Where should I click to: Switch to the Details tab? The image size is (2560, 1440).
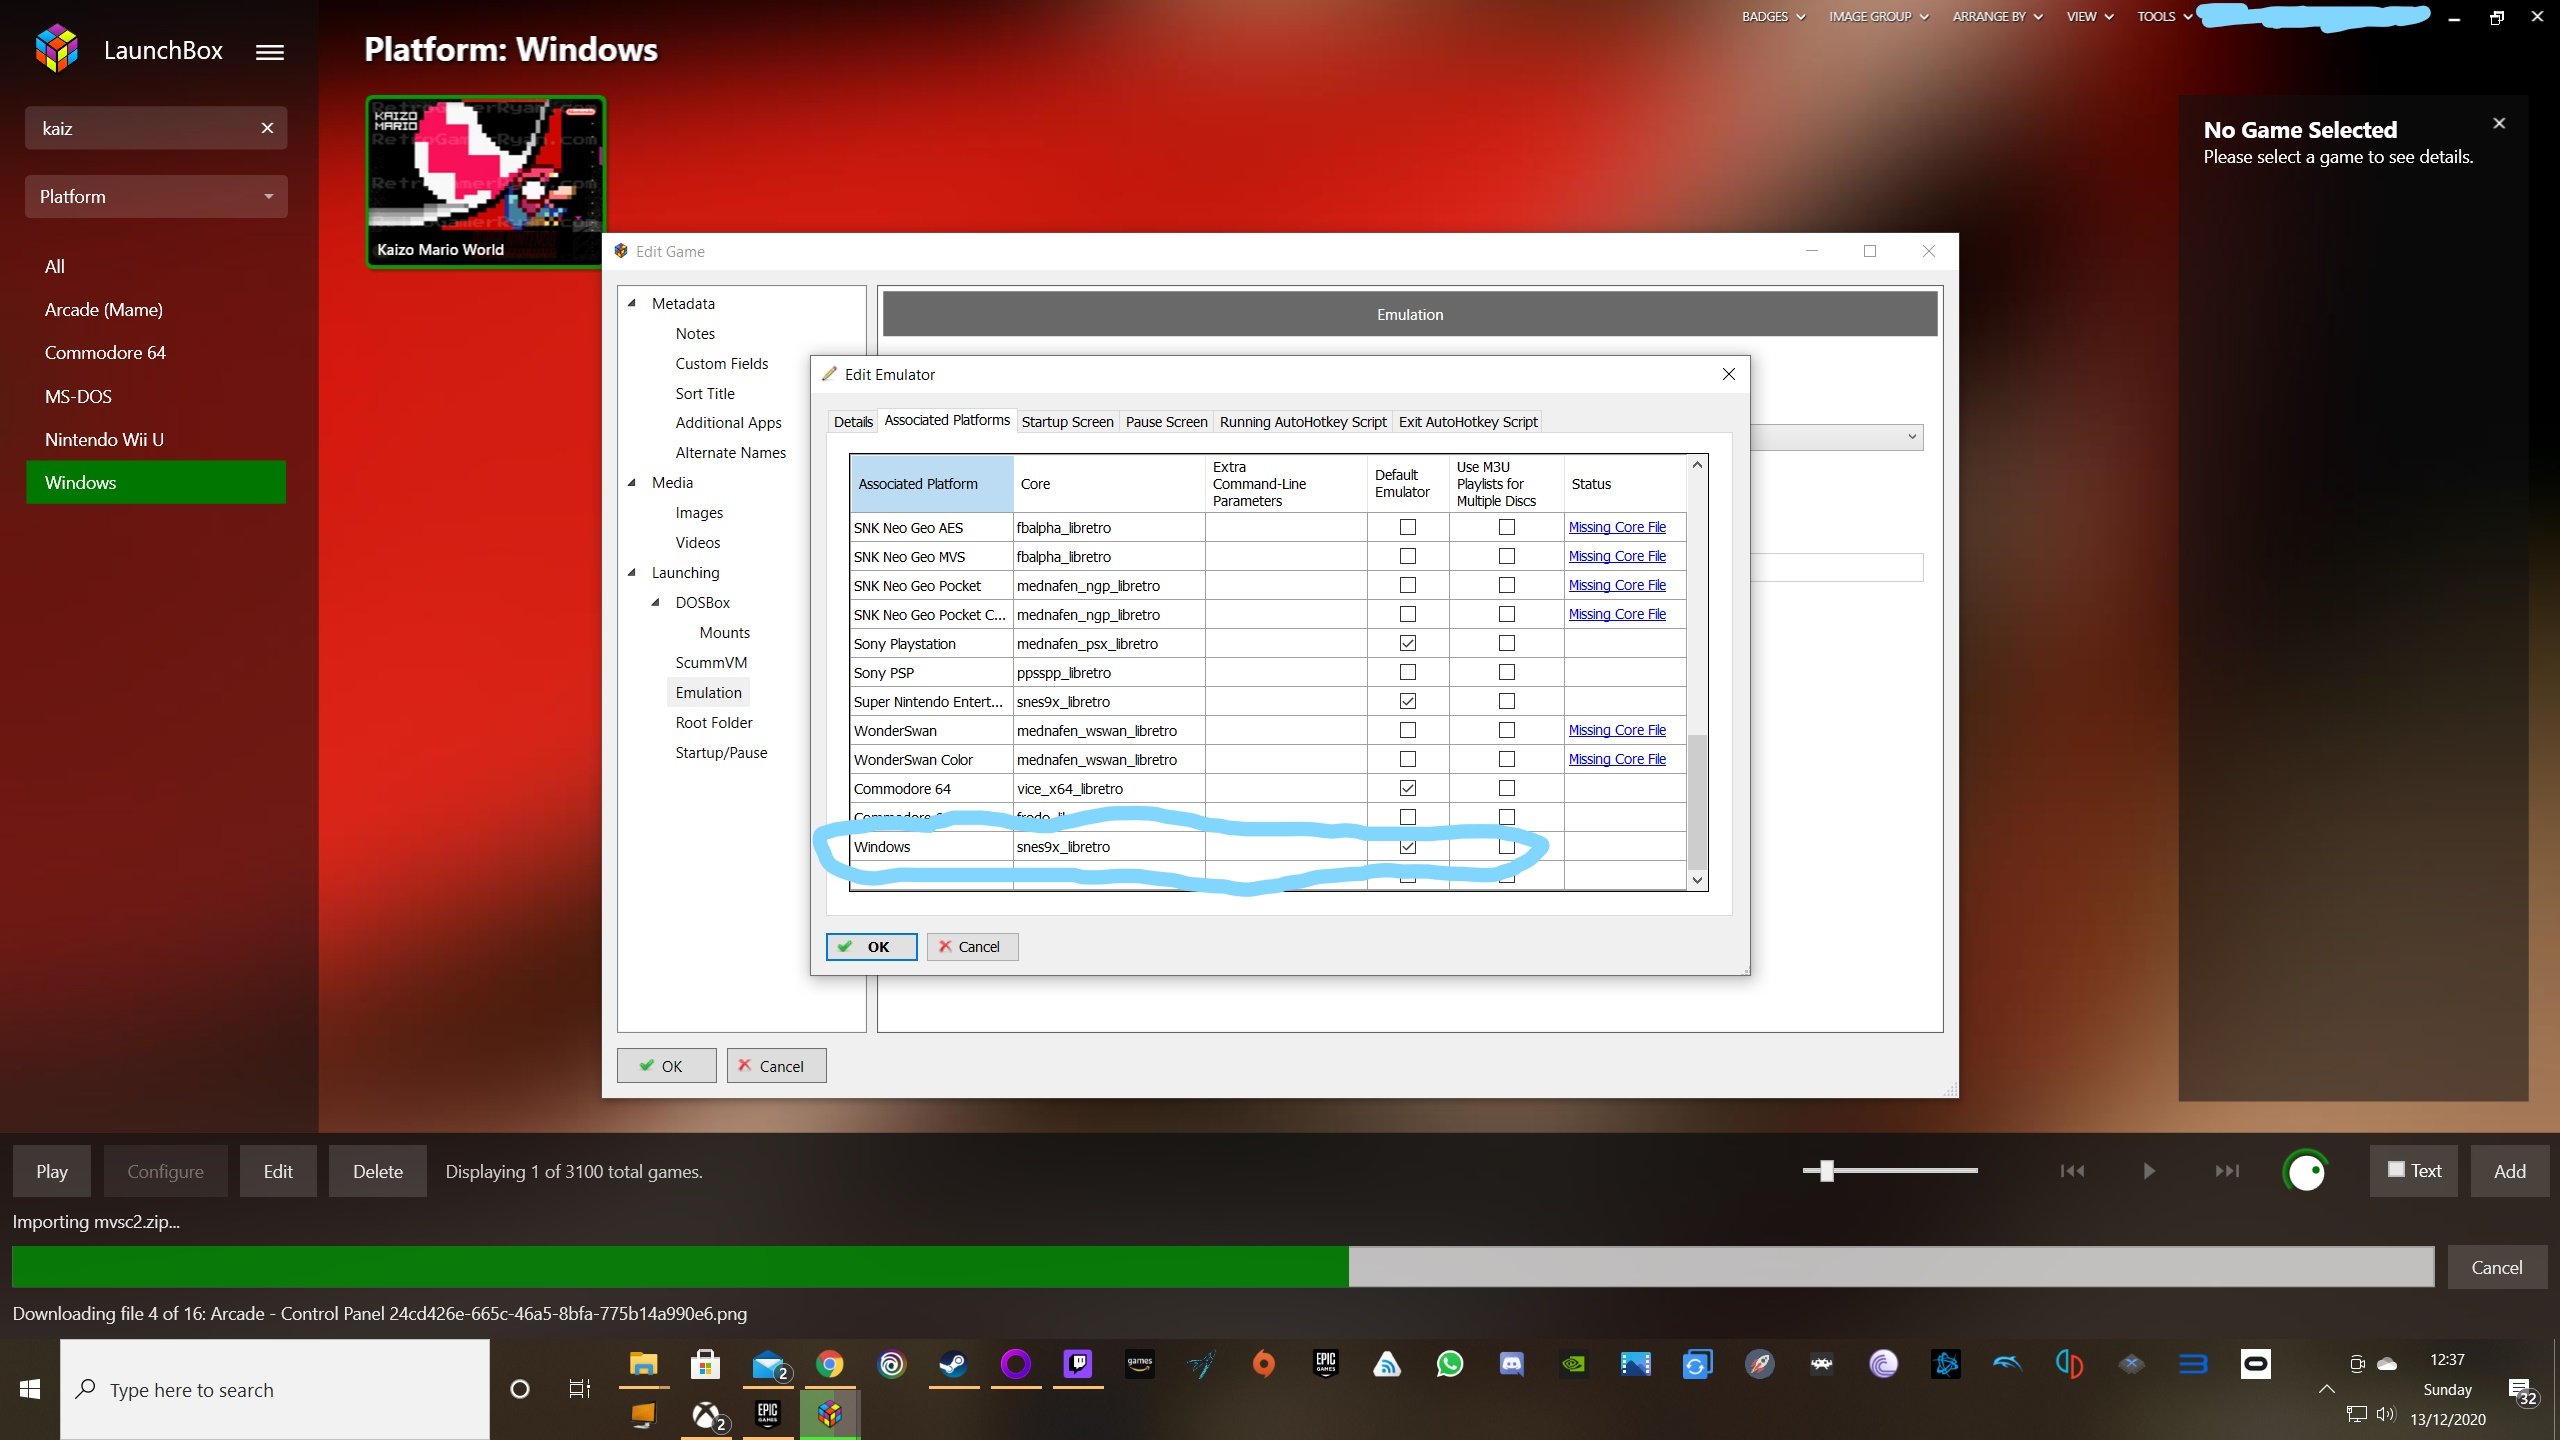[853, 422]
